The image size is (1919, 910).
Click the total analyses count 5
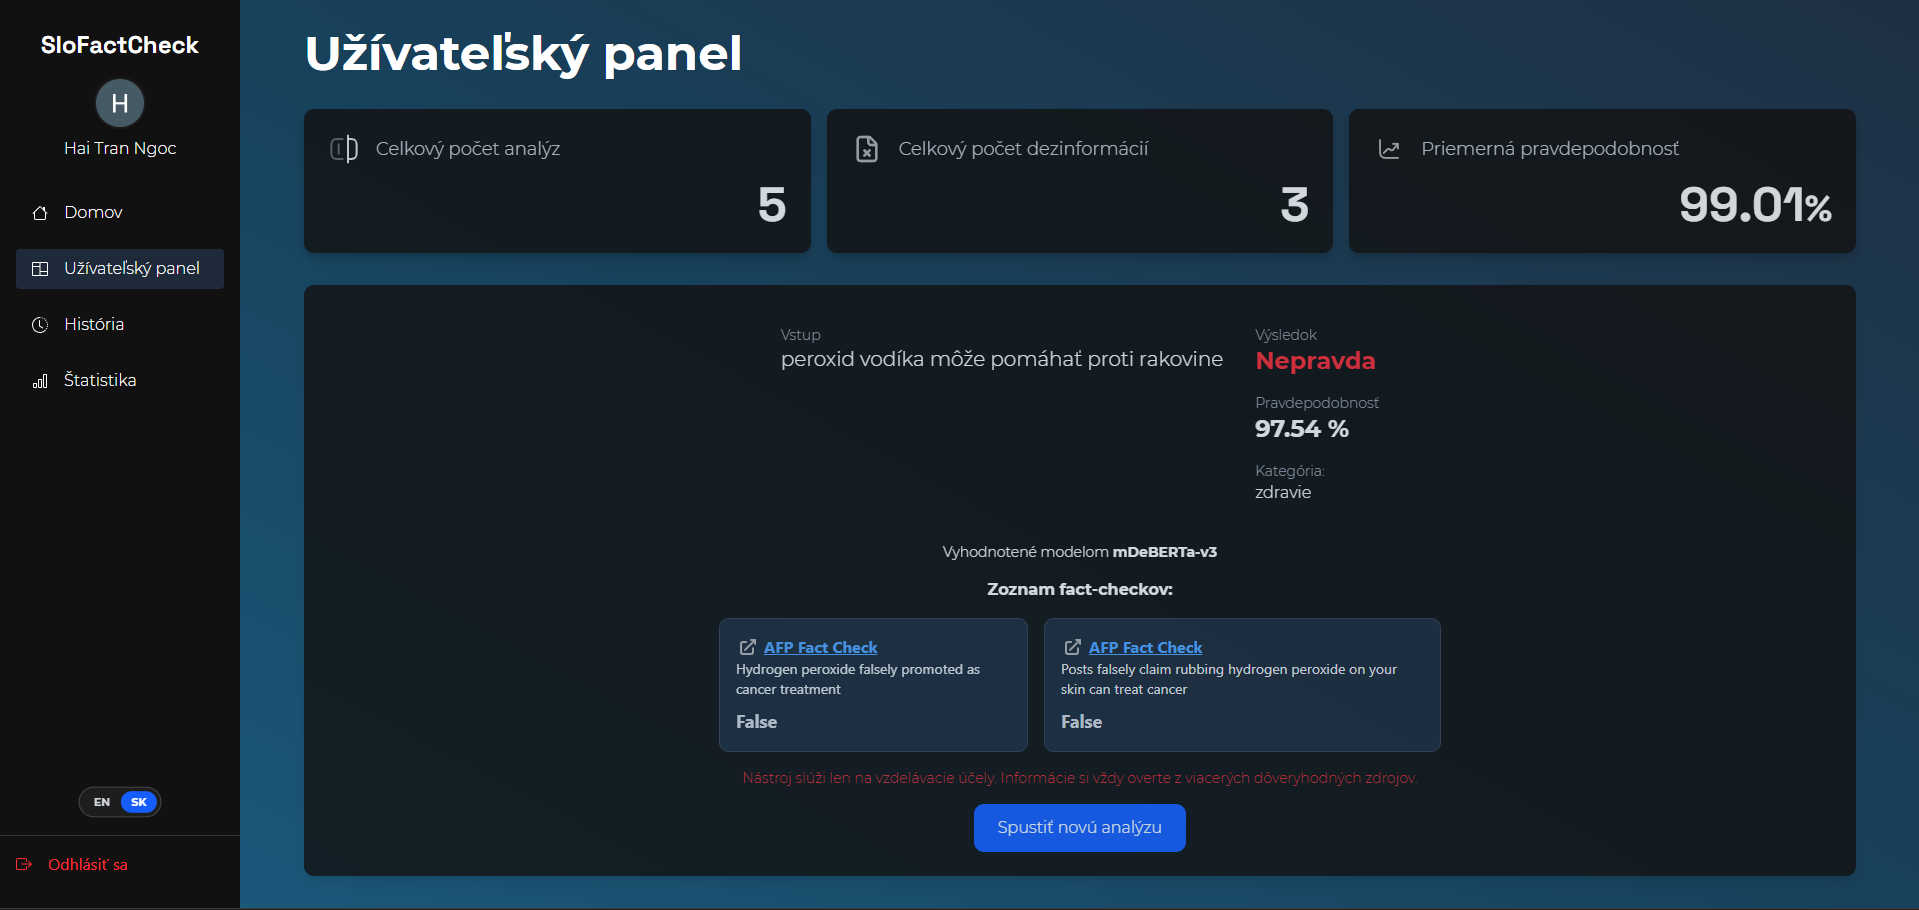pos(772,205)
